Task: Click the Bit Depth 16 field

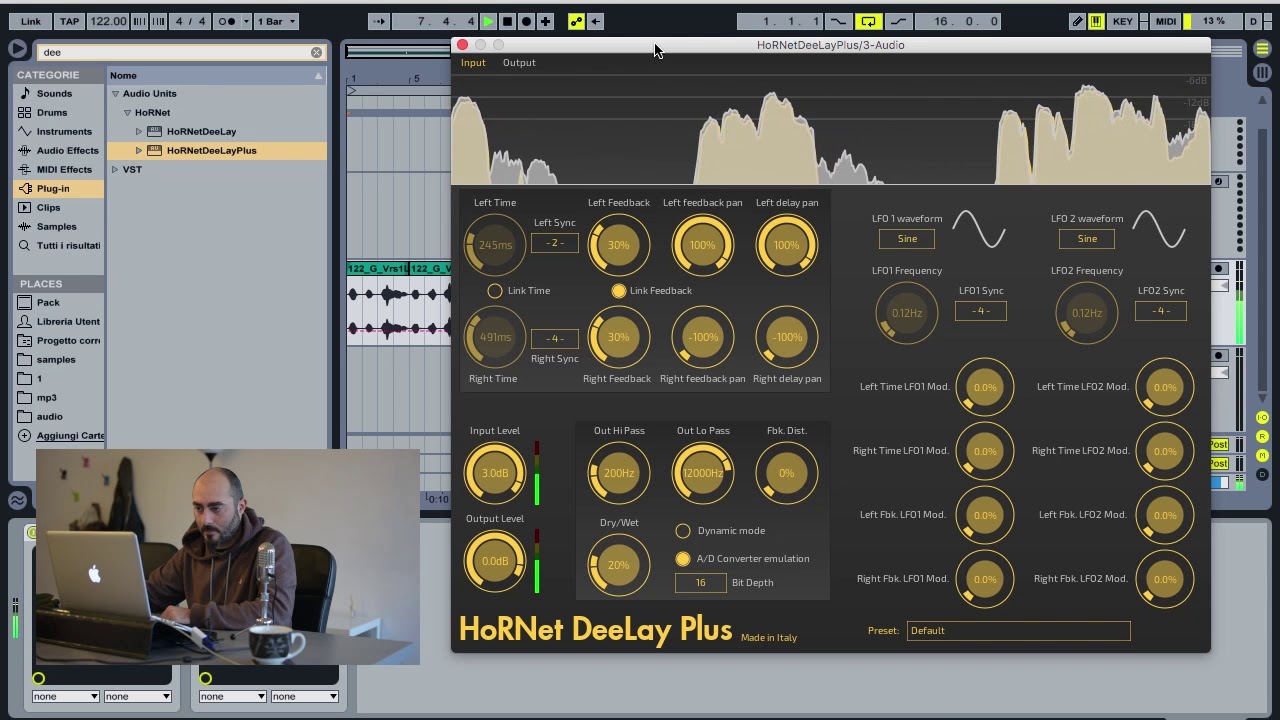Action: click(701, 583)
